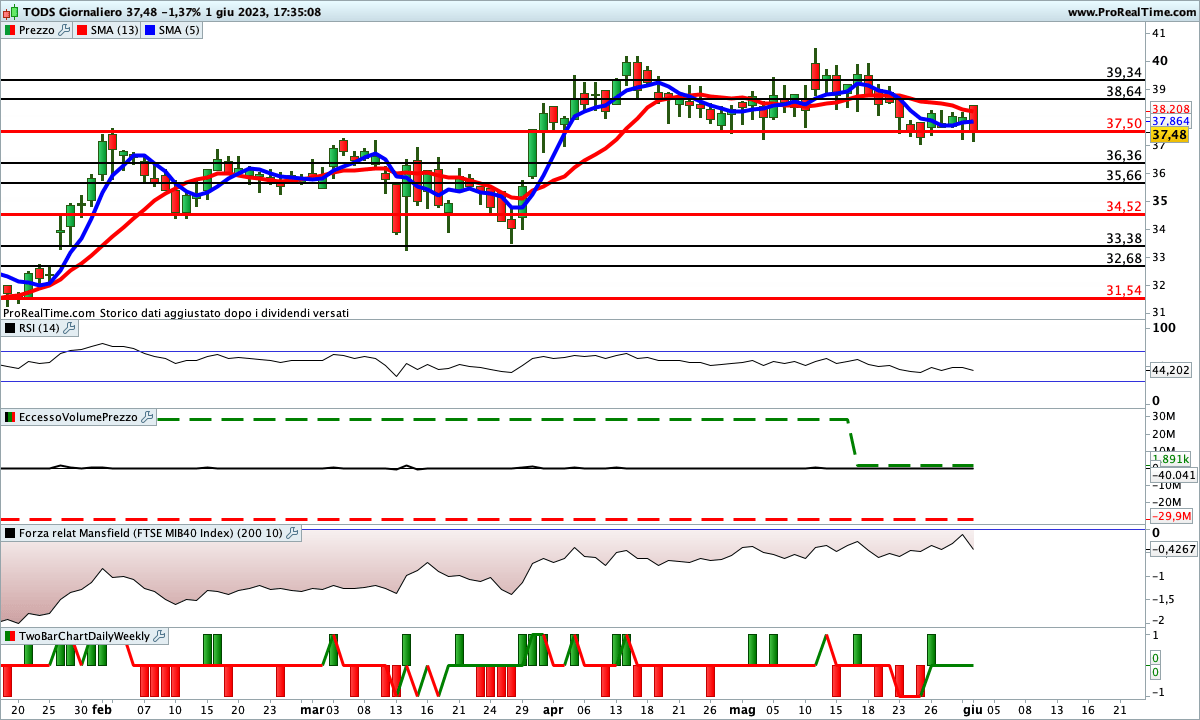Open RSI (14) settings wrench
Screen dimensions: 1200x720
[69, 328]
